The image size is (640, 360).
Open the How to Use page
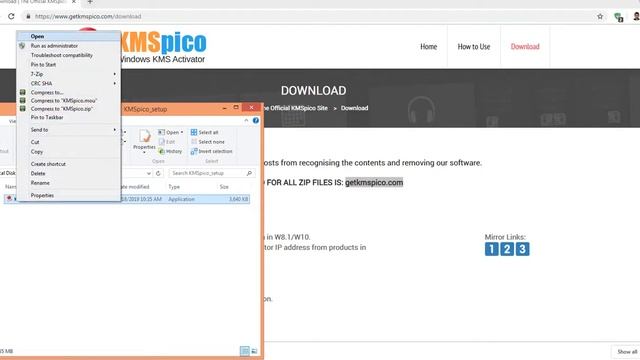474,47
